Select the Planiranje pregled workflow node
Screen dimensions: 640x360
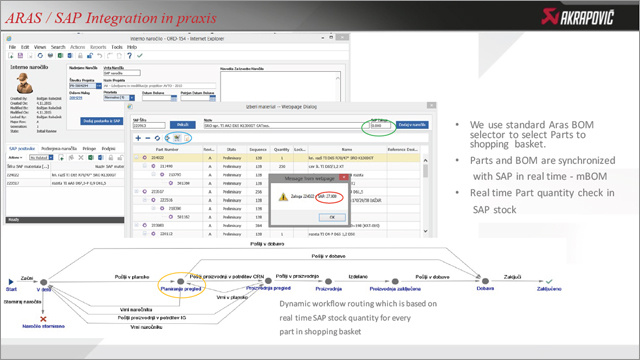[180, 281]
